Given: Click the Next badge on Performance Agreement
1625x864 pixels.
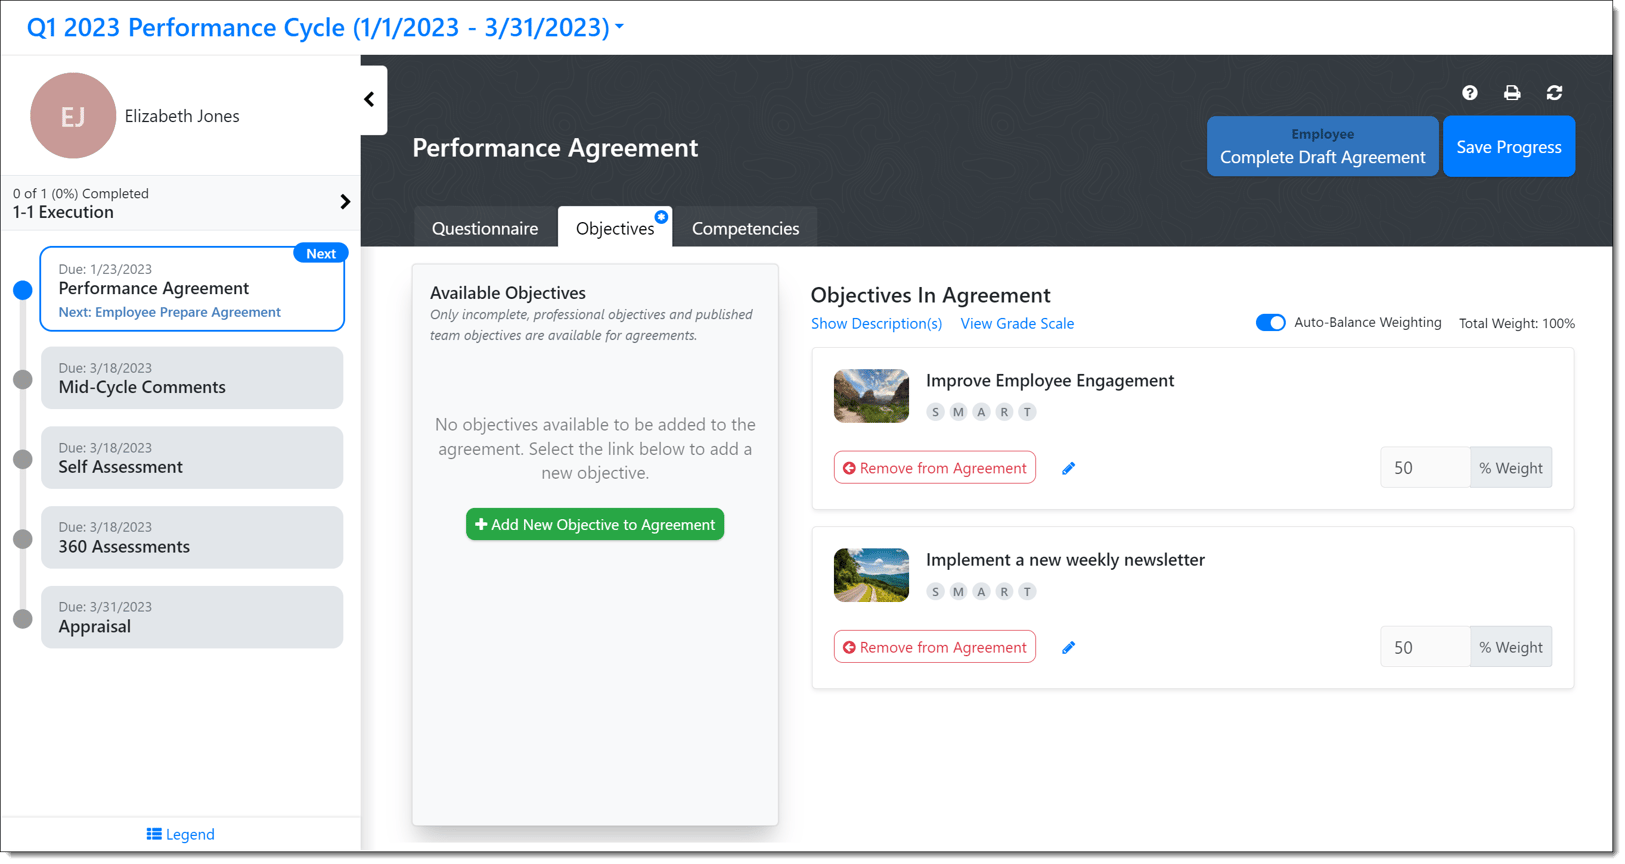Looking at the screenshot, I should pos(320,254).
